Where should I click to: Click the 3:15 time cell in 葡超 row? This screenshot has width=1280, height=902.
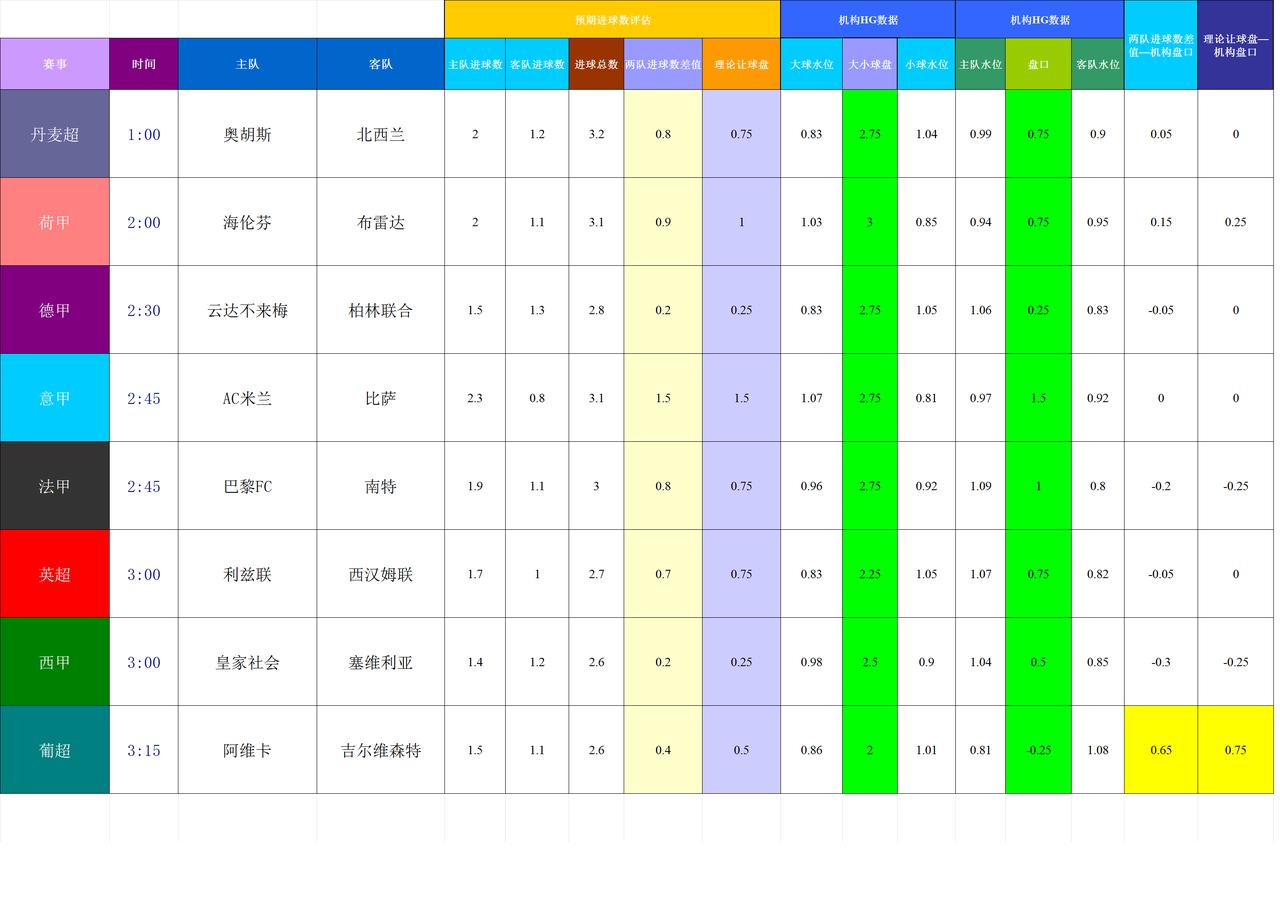tap(143, 750)
